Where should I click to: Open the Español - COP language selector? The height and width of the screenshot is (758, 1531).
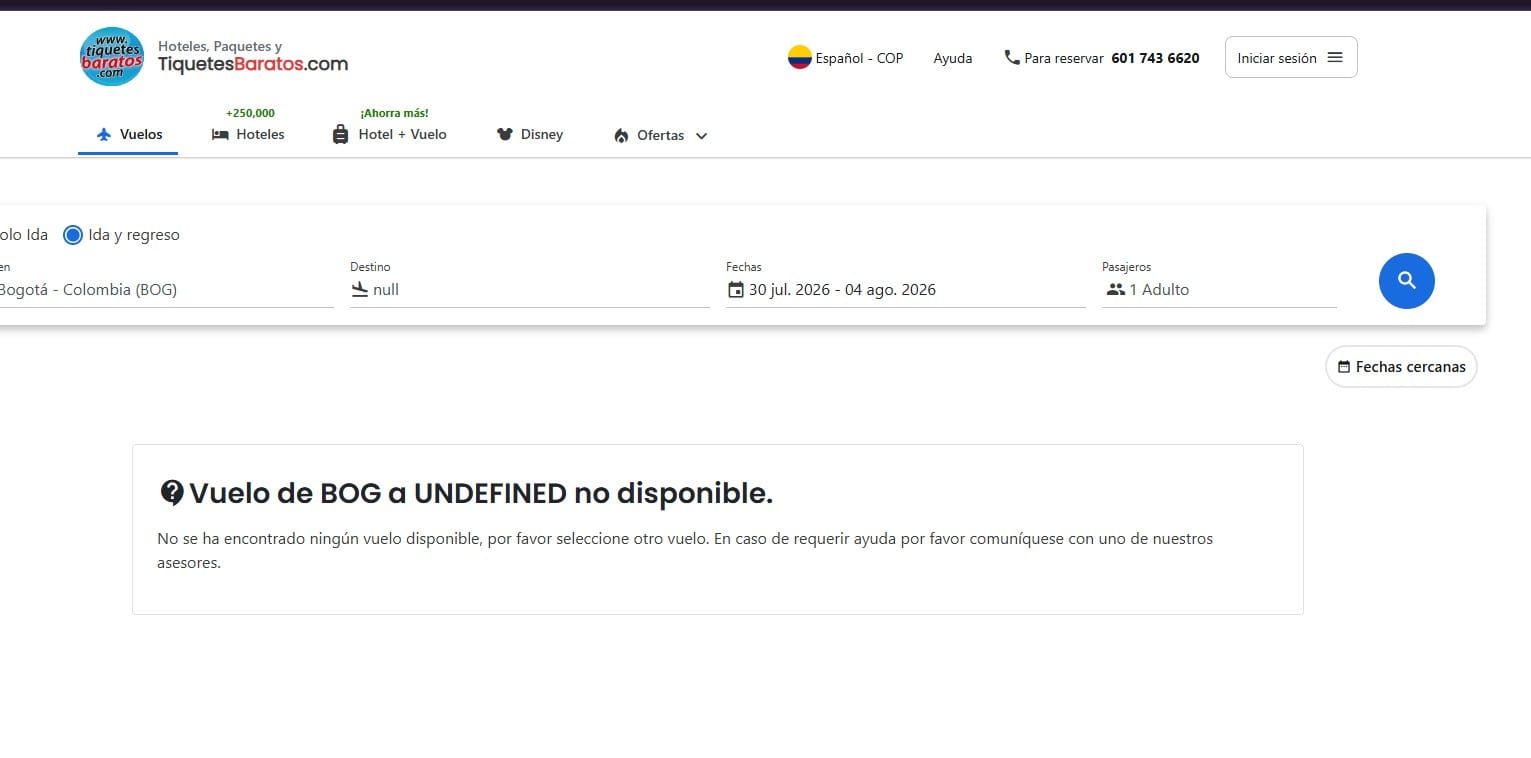click(846, 58)
